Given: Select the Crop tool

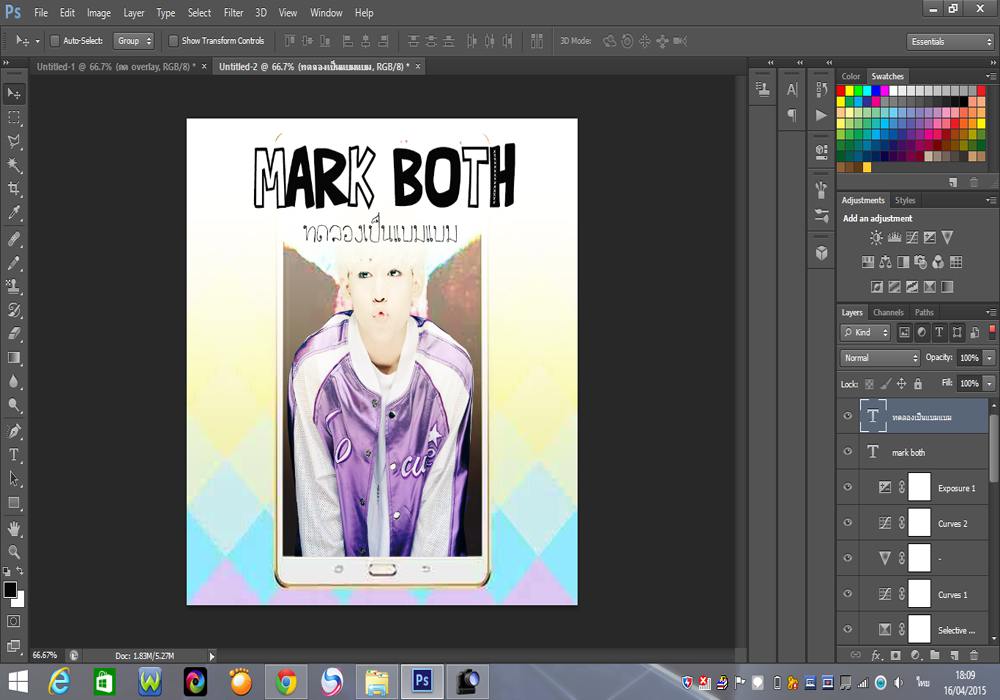Looking at the screenshot, I should click(x=14, y=189).
